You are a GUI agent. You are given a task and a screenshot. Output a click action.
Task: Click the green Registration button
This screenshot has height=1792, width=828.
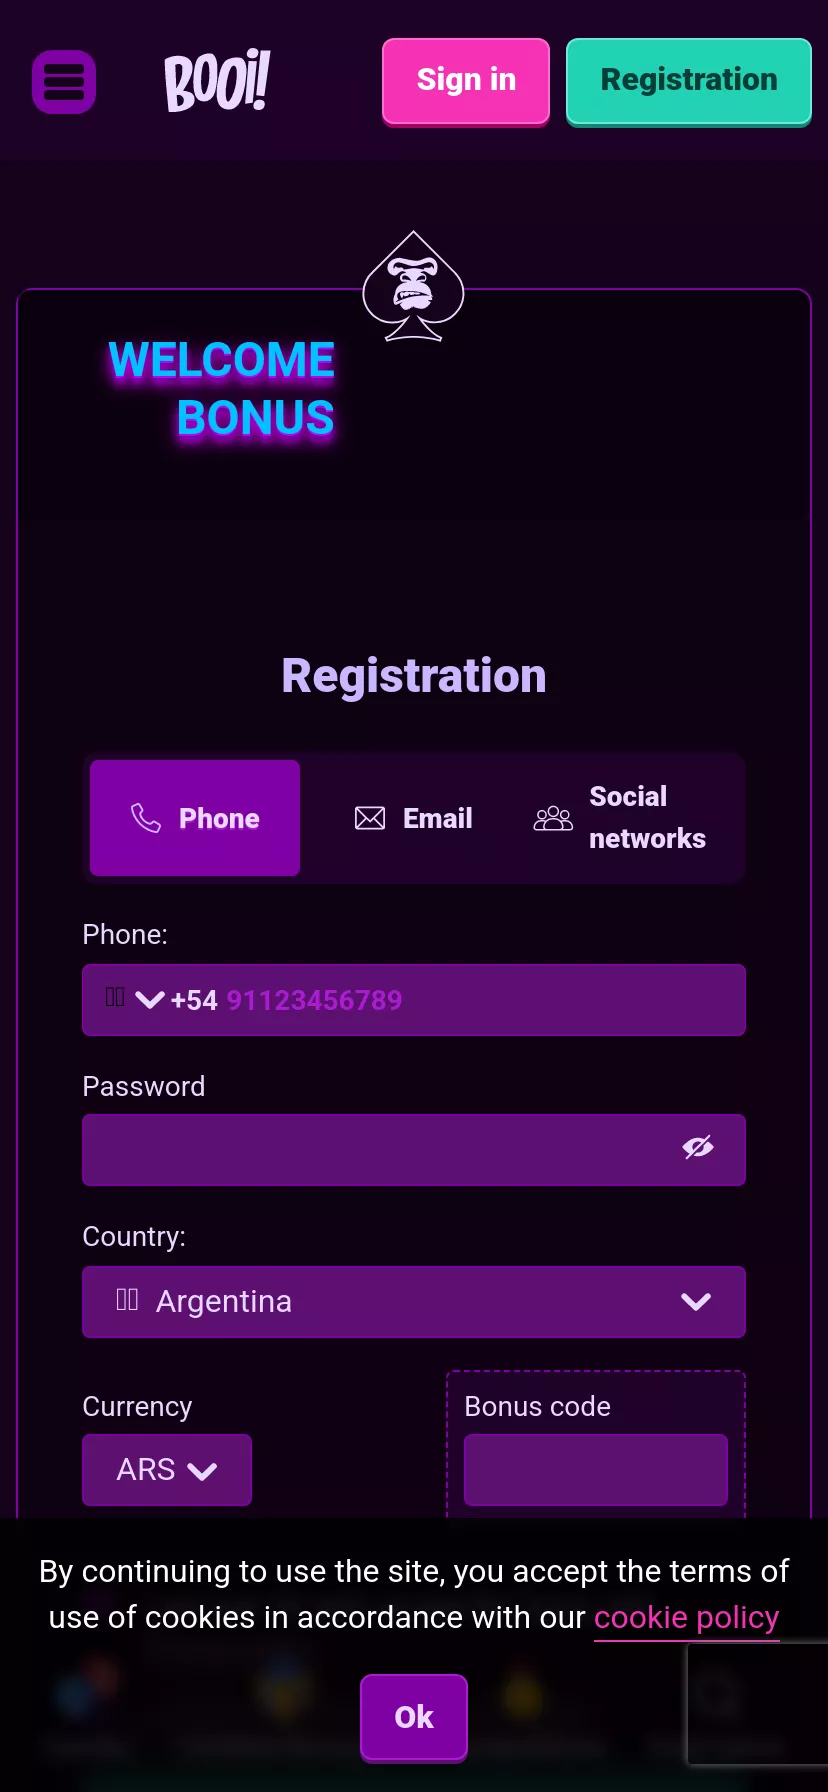coord(689,81)
